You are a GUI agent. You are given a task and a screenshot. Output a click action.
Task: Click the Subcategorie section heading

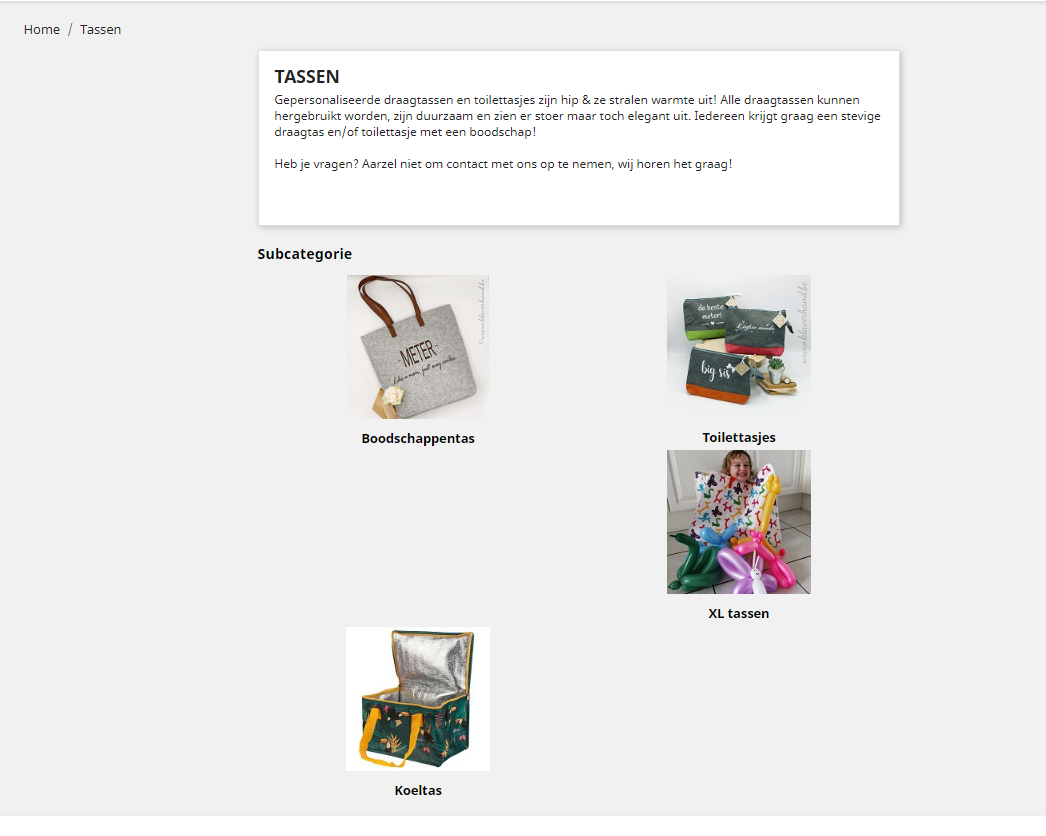(x=304, y=254)
